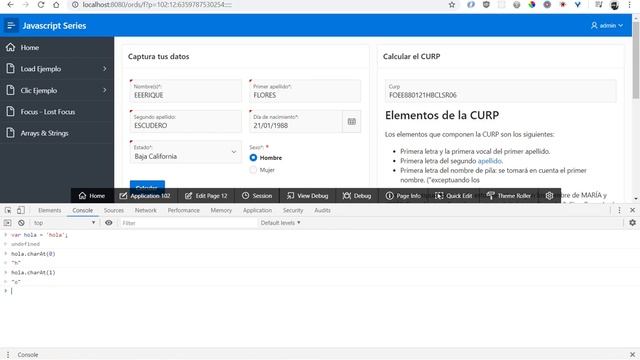Go back with the browser back arrow

point(10,5)
